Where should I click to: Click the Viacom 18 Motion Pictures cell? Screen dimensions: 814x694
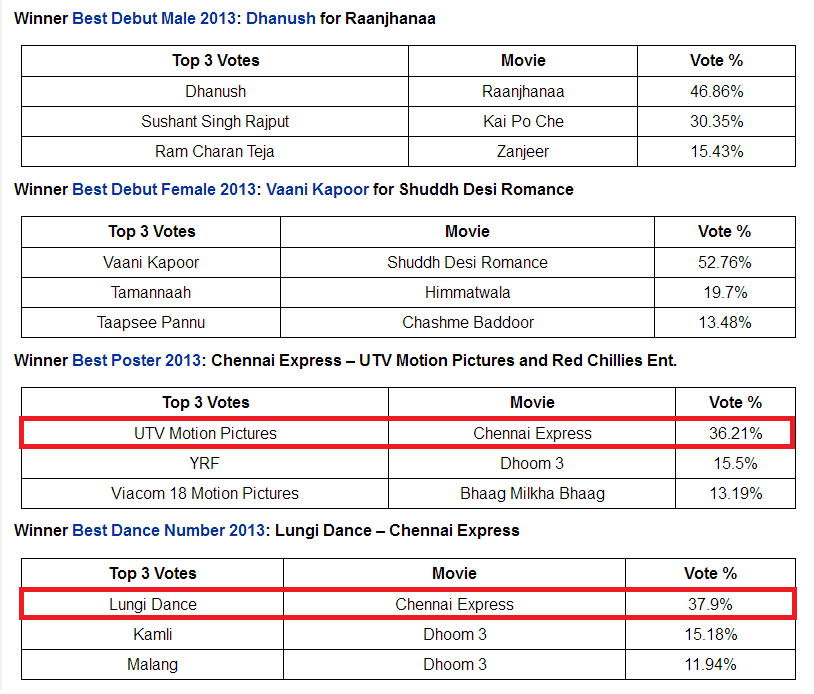(205, 493)
